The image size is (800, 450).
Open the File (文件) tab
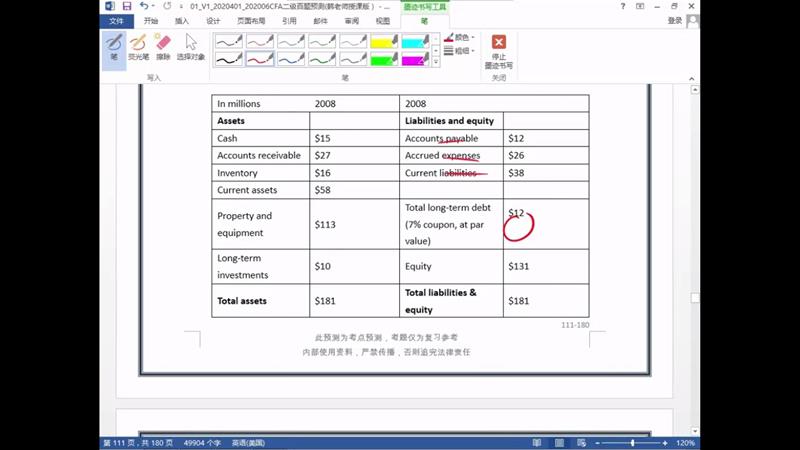(116, 21)
